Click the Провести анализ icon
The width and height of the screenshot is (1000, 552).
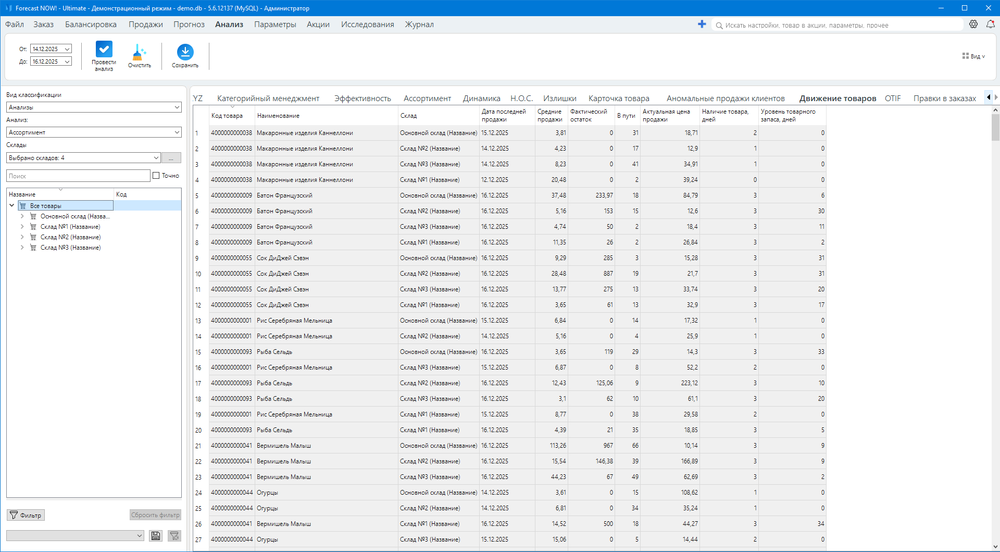pyautogui.click(x=103, y=50)
